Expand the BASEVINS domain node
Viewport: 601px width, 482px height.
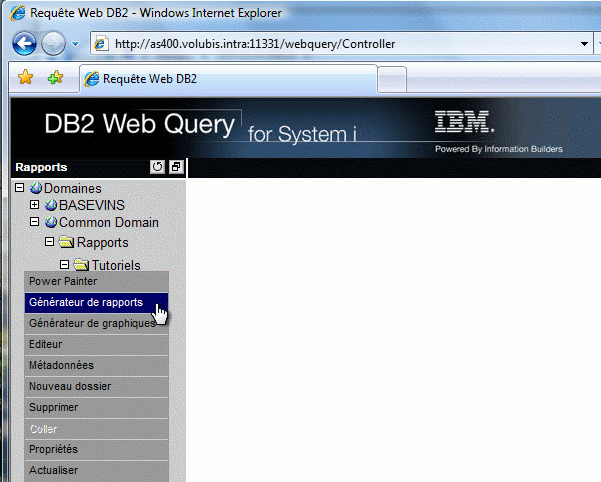click(34, 205)
